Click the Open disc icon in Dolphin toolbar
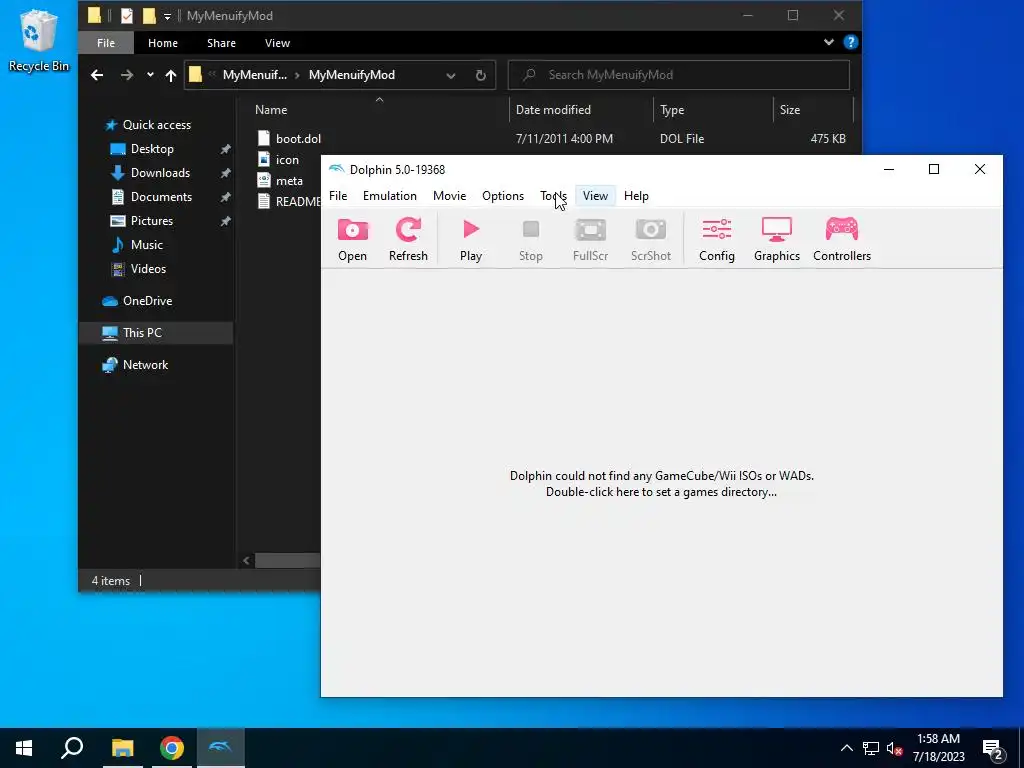Viewport: 1024px width, 768px height. (x=353, y=240)
